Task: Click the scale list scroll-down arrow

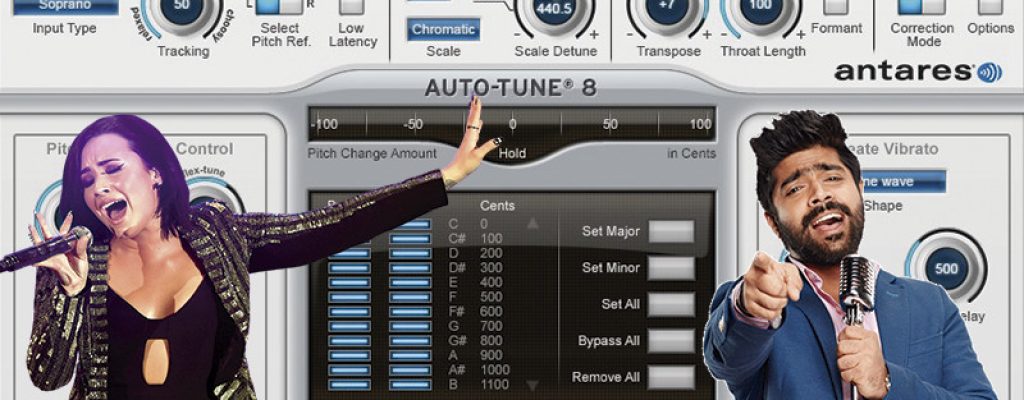Action: [x=533, y=385]
